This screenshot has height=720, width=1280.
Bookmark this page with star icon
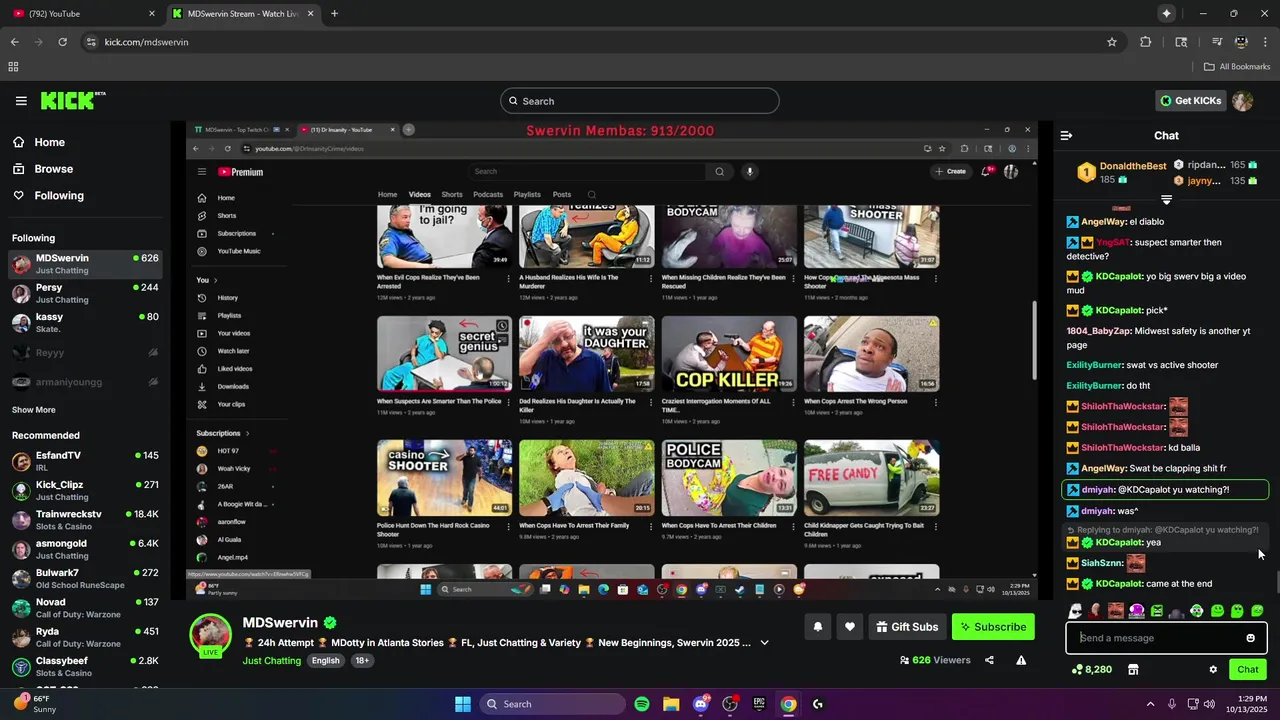coord(1111,42)
